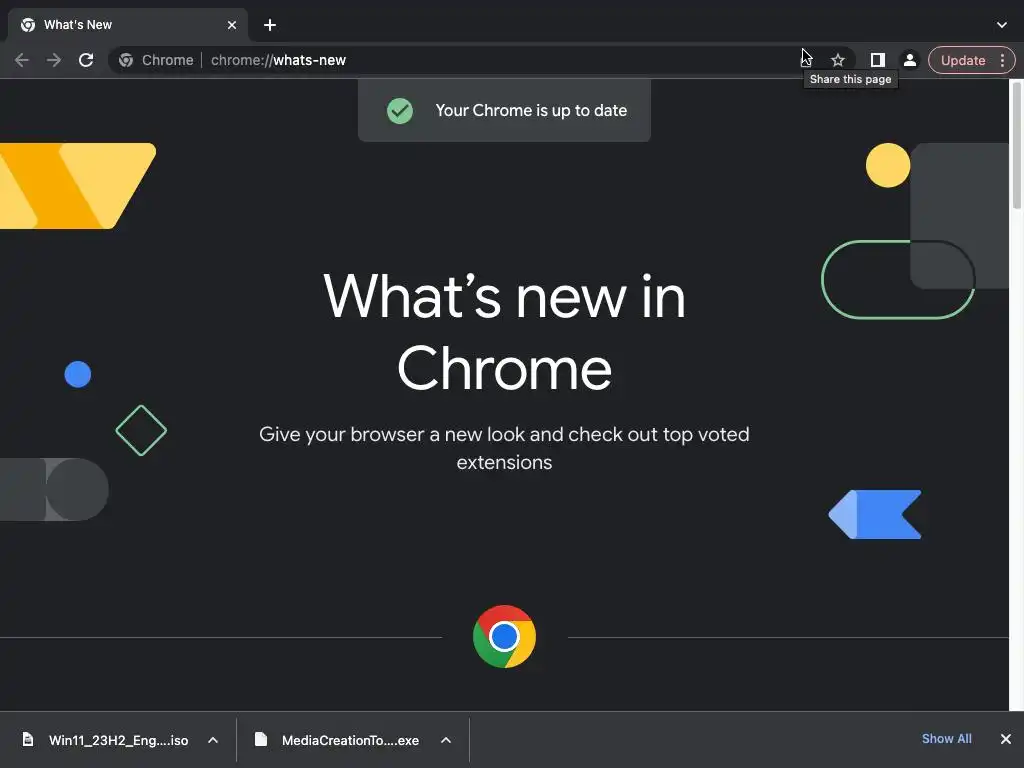This screenshot has width=1024, height=768.
Task: Share this page via share icon
Action: [807, 60]
